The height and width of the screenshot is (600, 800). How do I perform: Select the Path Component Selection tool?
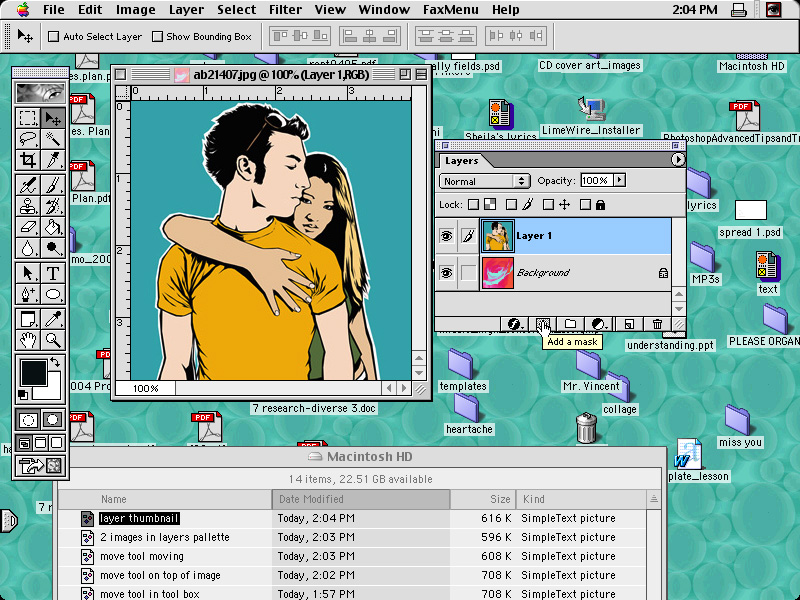pos(28,273)
